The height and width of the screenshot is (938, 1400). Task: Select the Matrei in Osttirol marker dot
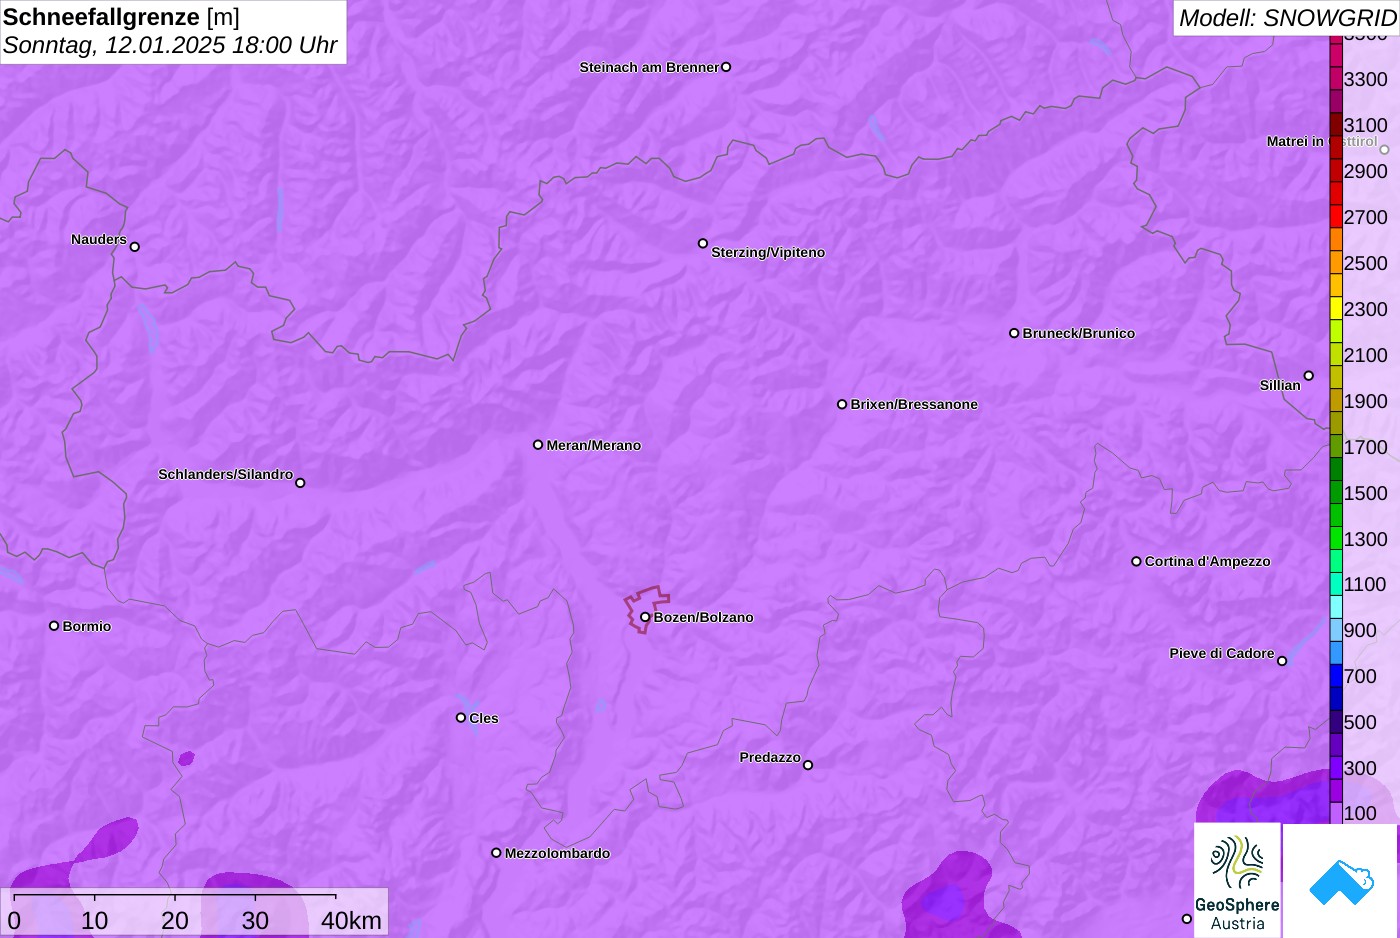(1385, 150)
